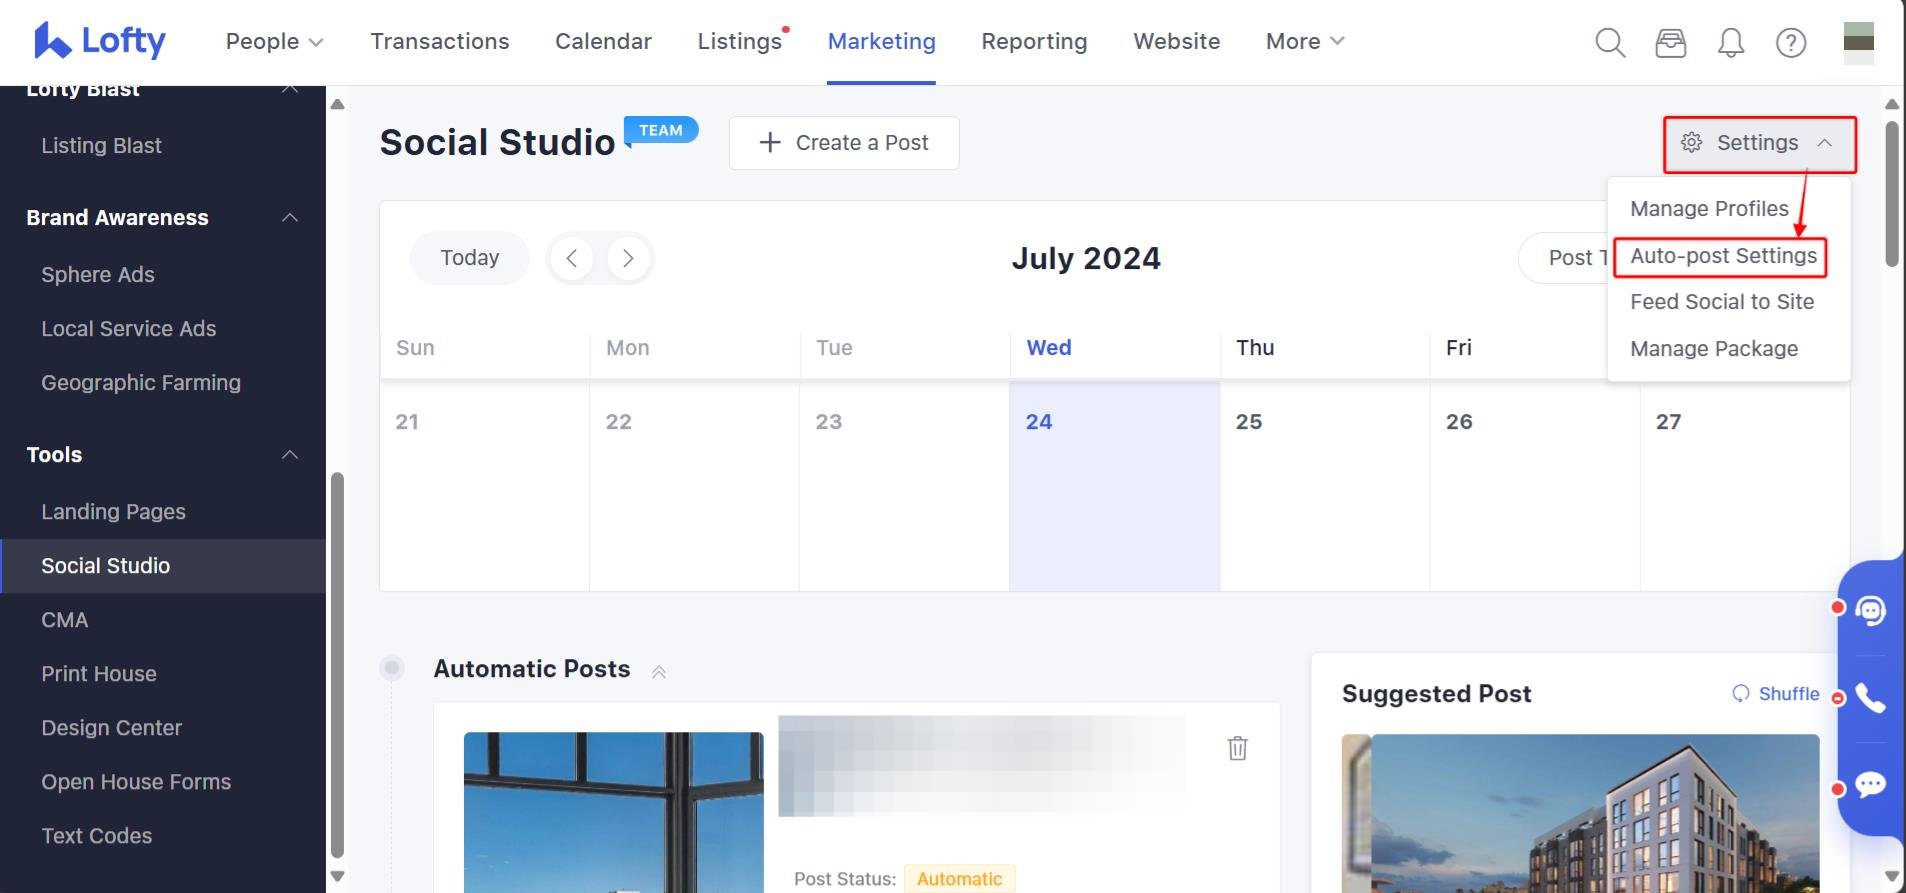Open notifications bell icon

click(x=1730, y=42)
